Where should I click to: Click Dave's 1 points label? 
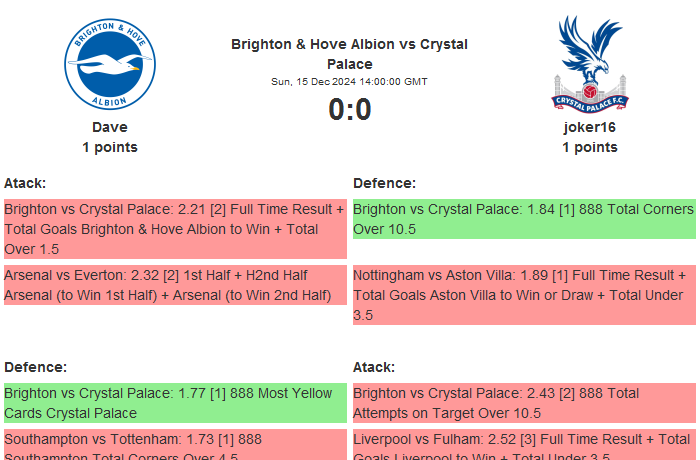pyautogui.click(x=110, y=147)
